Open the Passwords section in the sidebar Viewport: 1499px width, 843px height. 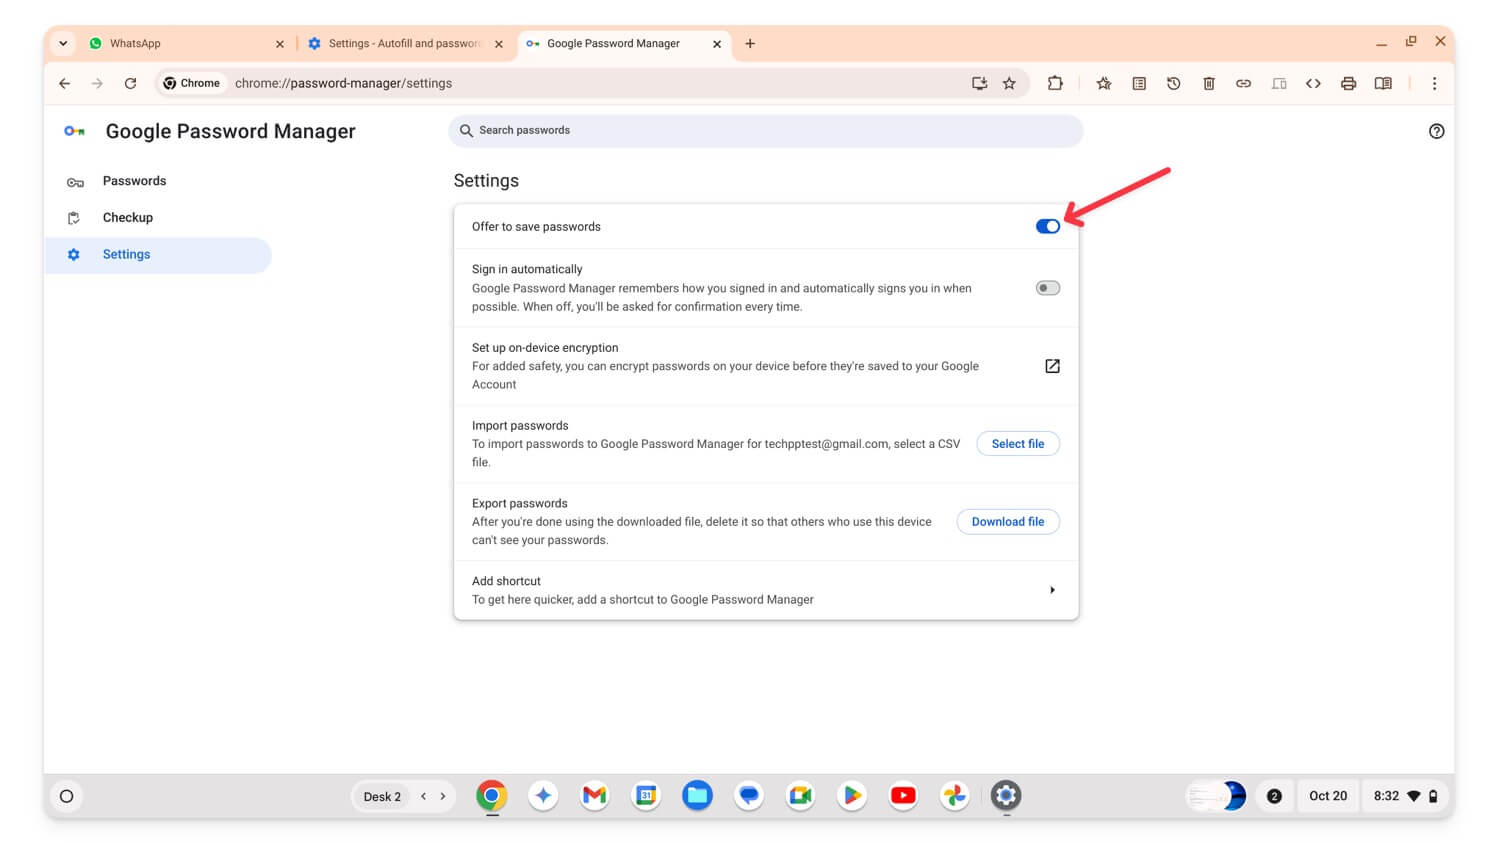point(134,181)
